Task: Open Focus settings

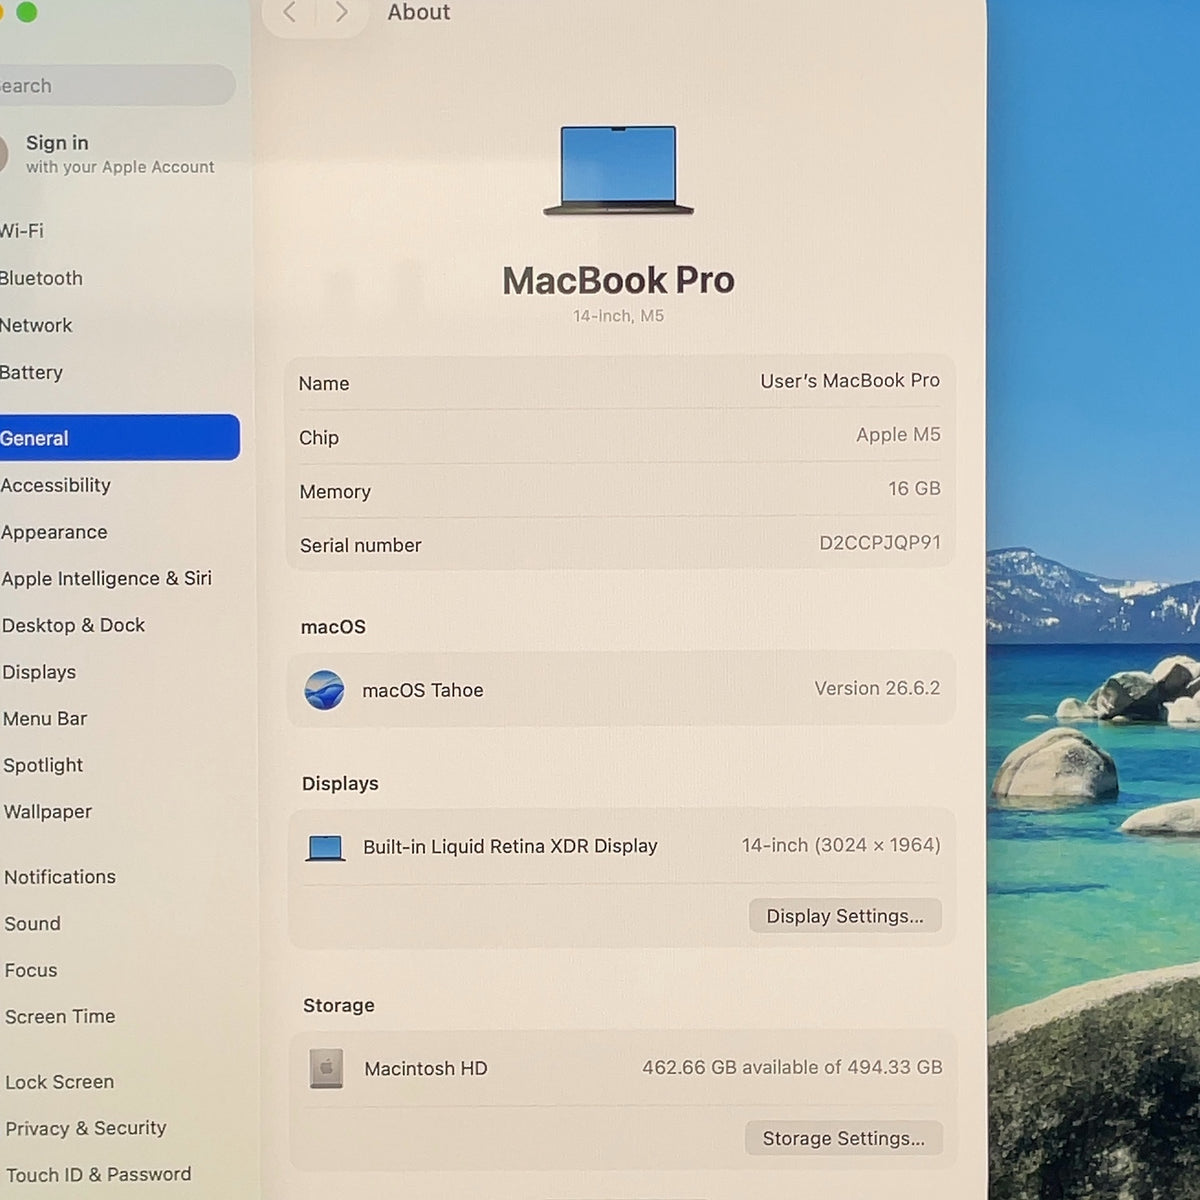Action: [x=31, y=970]
